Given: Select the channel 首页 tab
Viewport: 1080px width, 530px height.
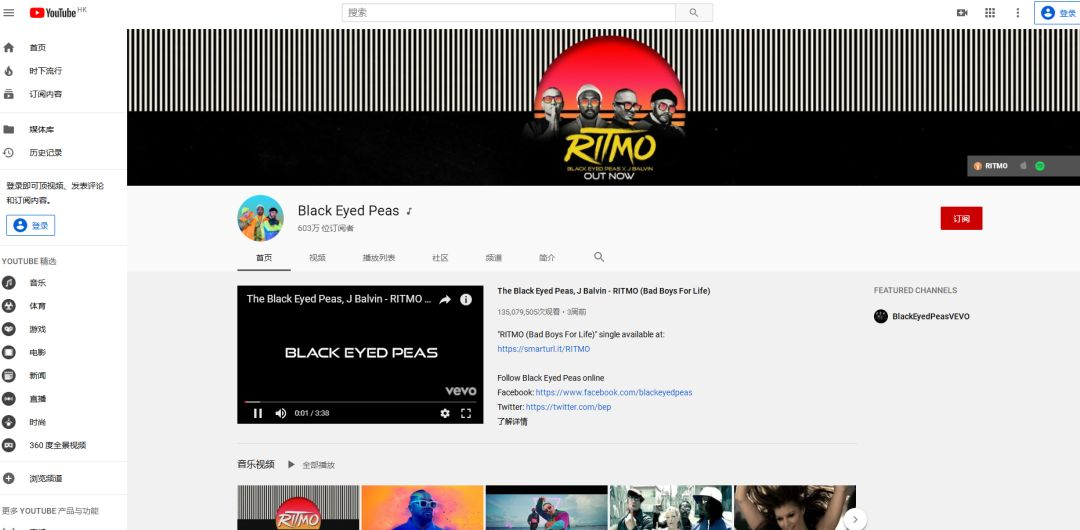Looking at the screenshot, I should [x=264, y=258].
